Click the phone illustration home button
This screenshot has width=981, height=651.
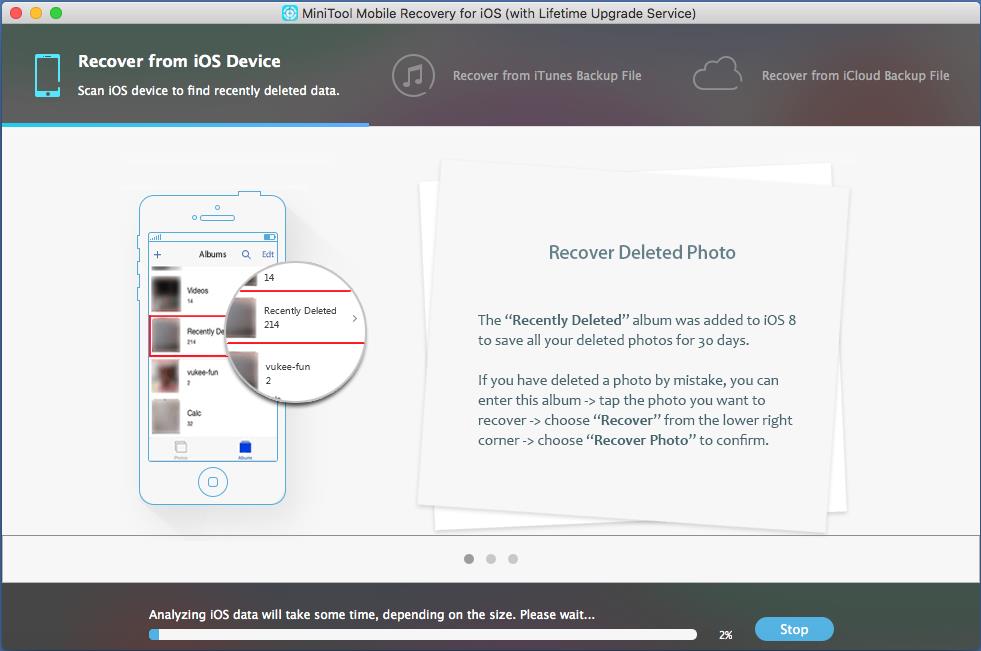(213, 482)
